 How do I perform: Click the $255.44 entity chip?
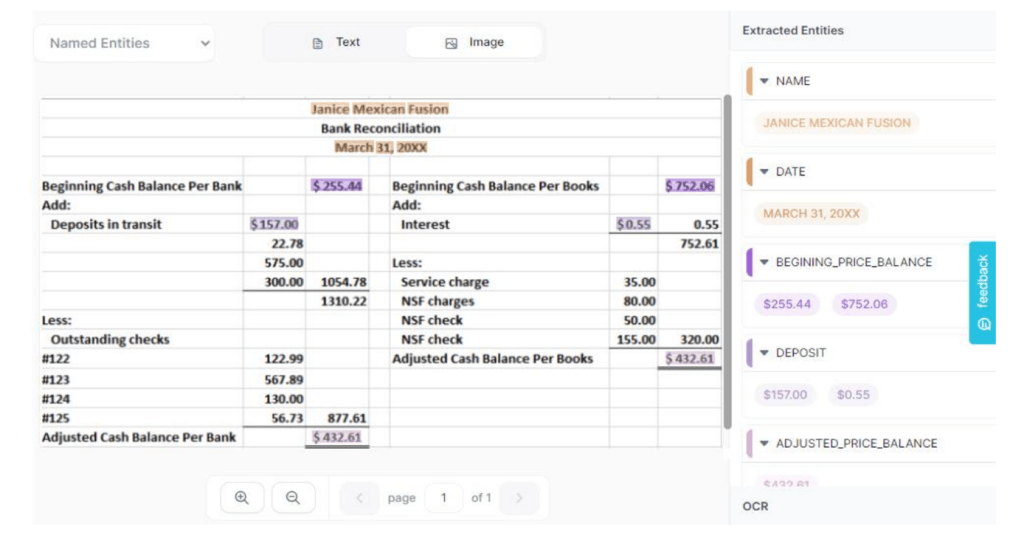pyautogui.click(x=787, y=304)
